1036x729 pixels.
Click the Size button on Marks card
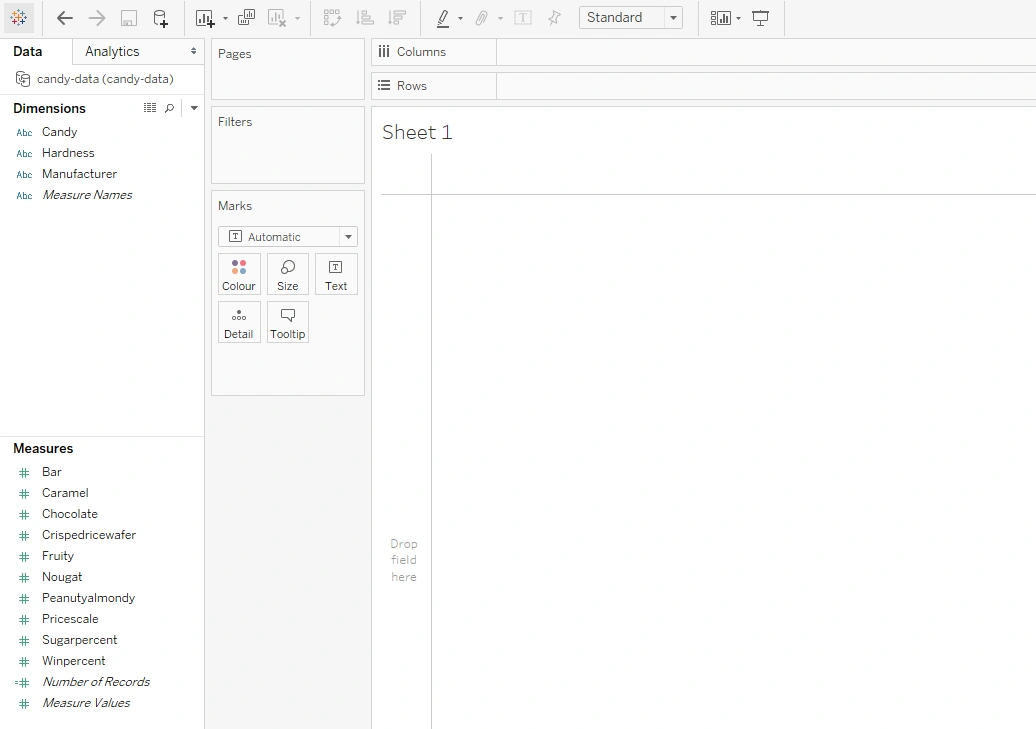tap(288, 274)
